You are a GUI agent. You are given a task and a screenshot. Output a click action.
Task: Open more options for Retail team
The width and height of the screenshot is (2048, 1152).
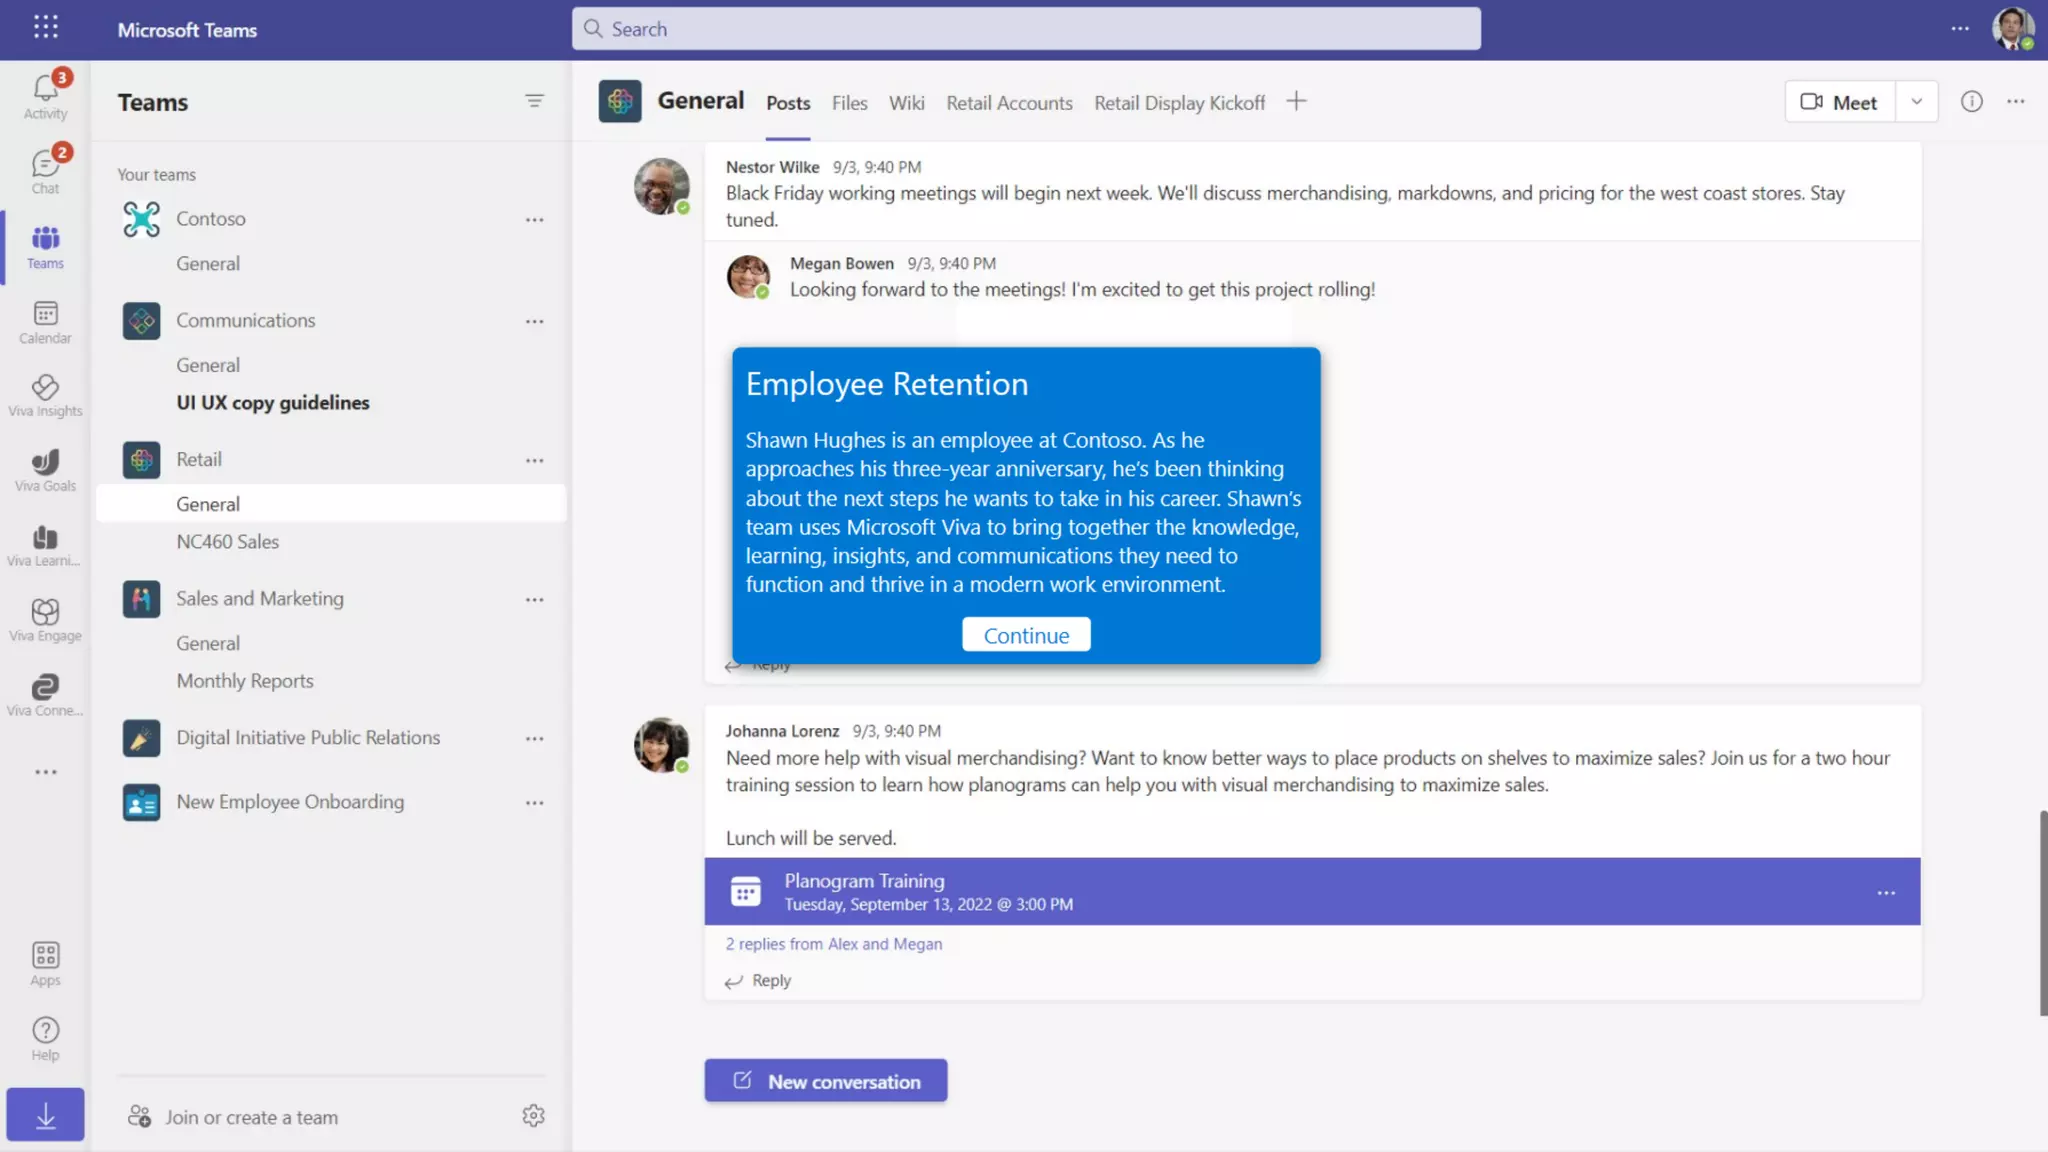pos(534,460)
